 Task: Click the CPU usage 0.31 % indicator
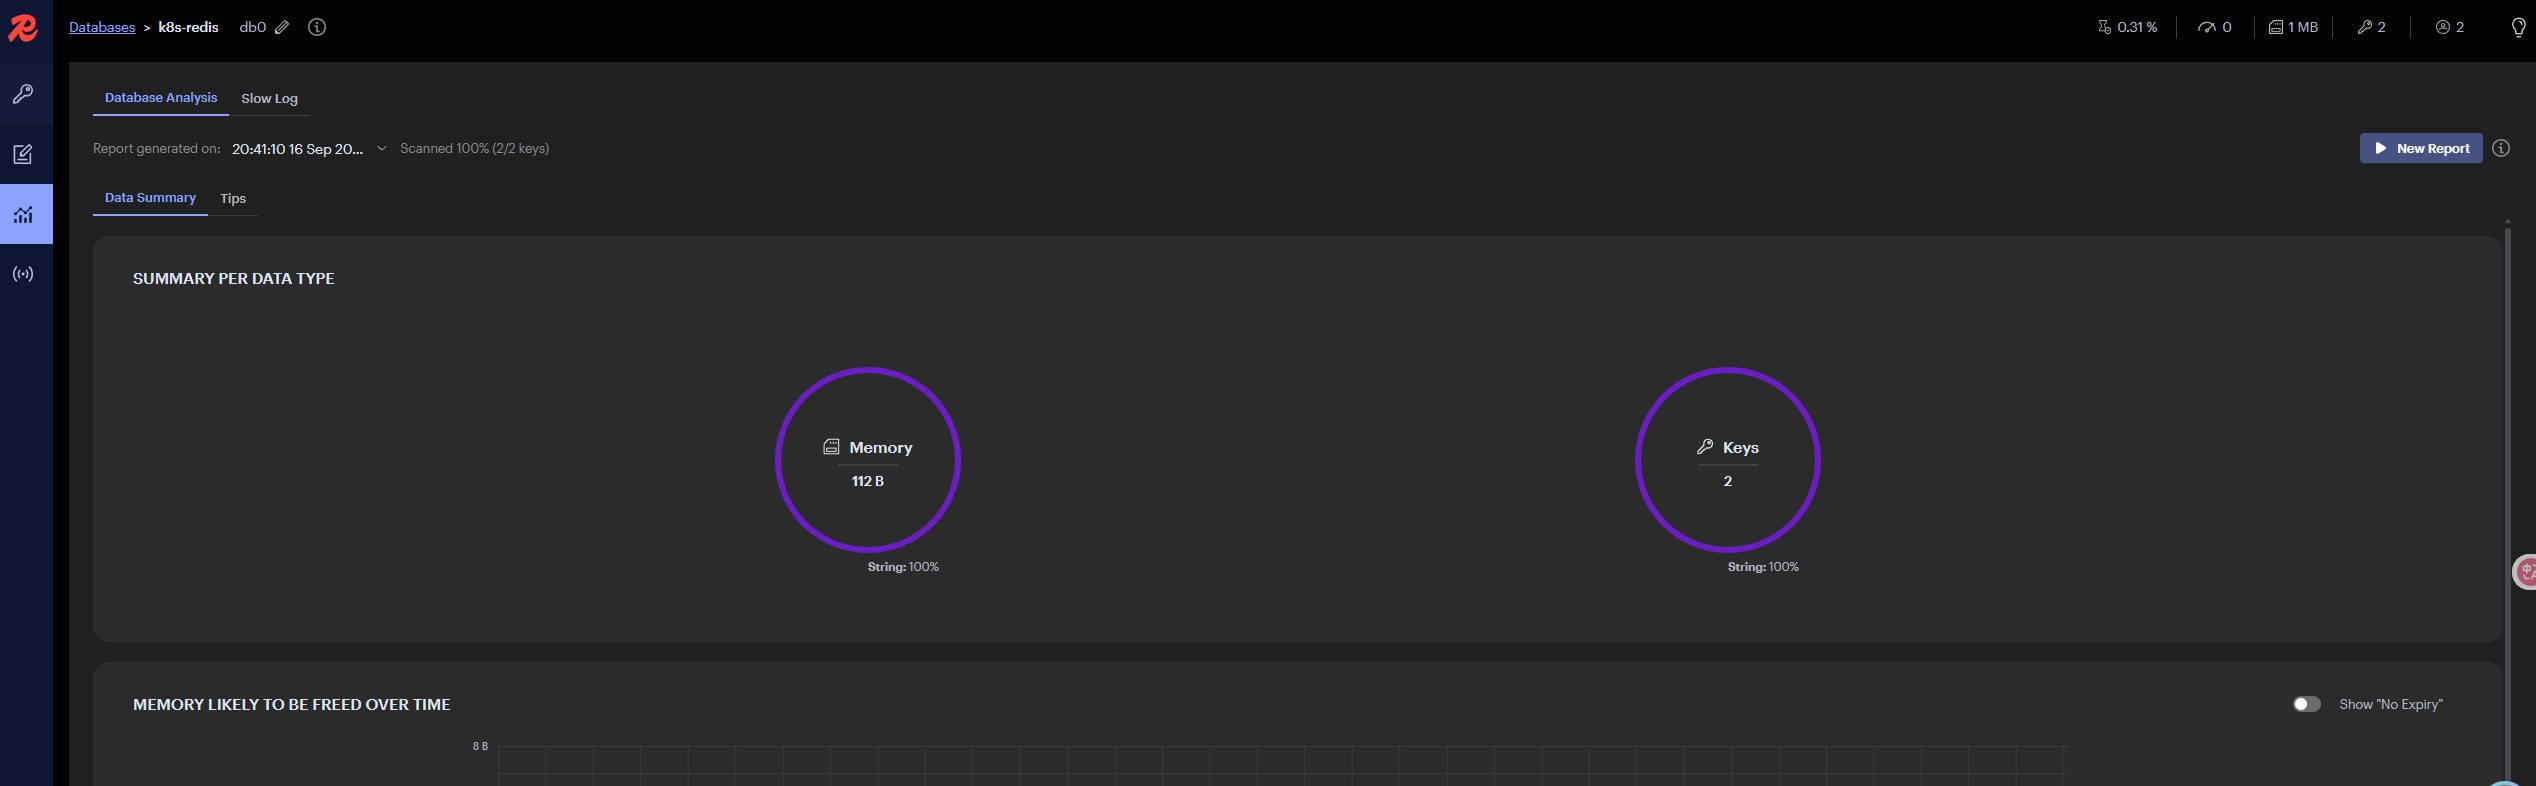[x=2127, y=28]
